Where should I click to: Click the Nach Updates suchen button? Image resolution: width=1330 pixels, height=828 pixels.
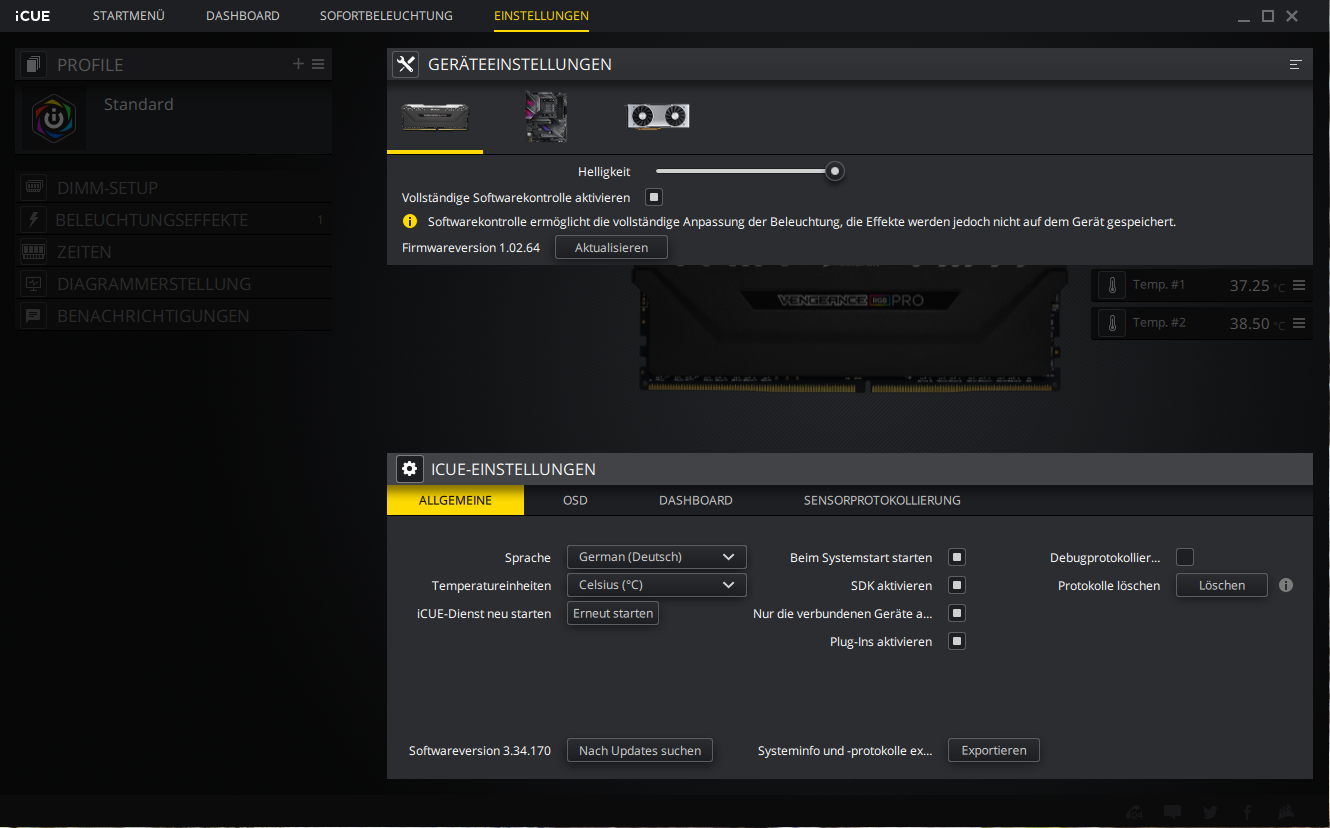click(x=640, y=750)
